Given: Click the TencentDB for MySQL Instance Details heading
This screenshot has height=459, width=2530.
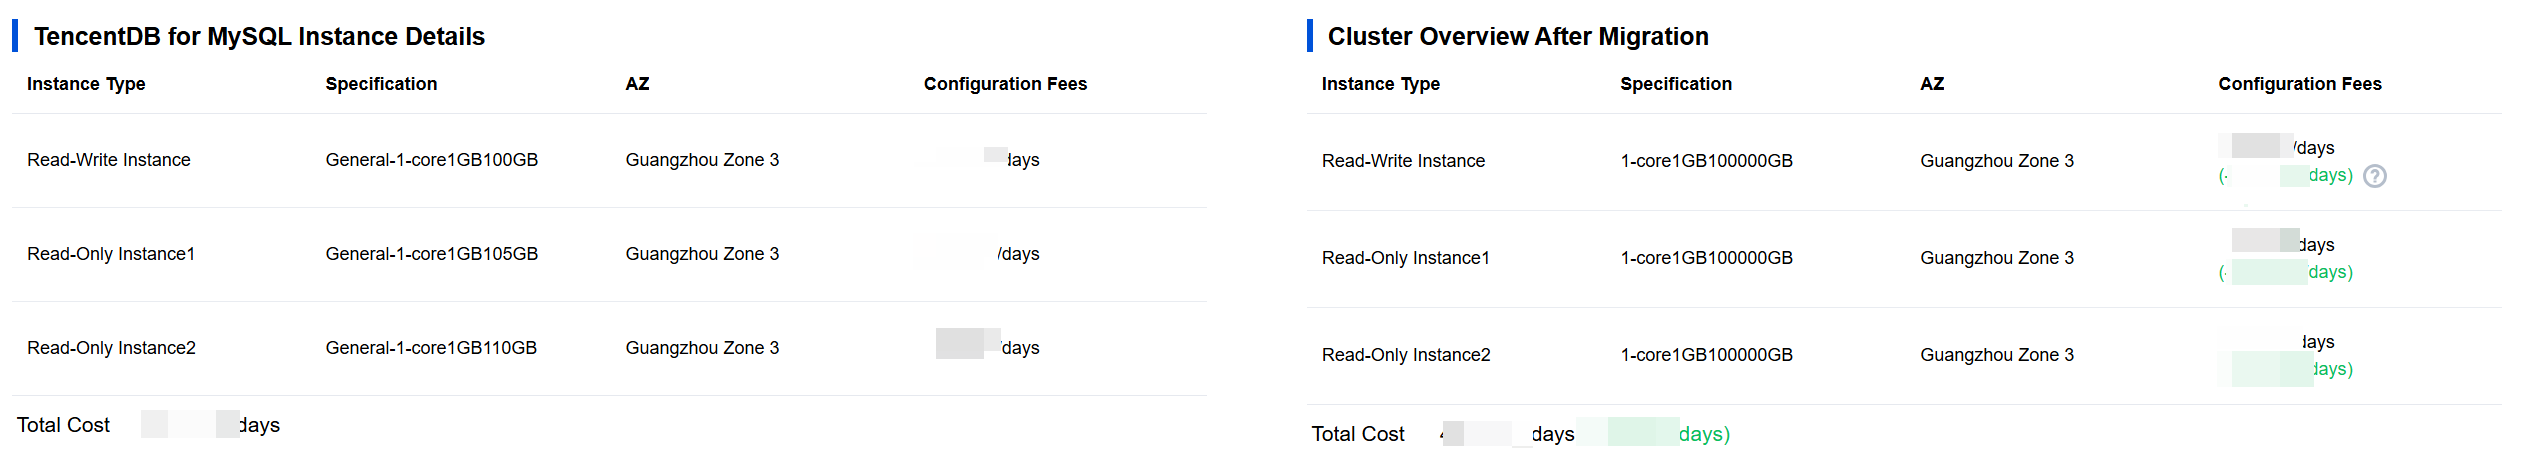Looking at the screenshot, I should pos(259,37).
